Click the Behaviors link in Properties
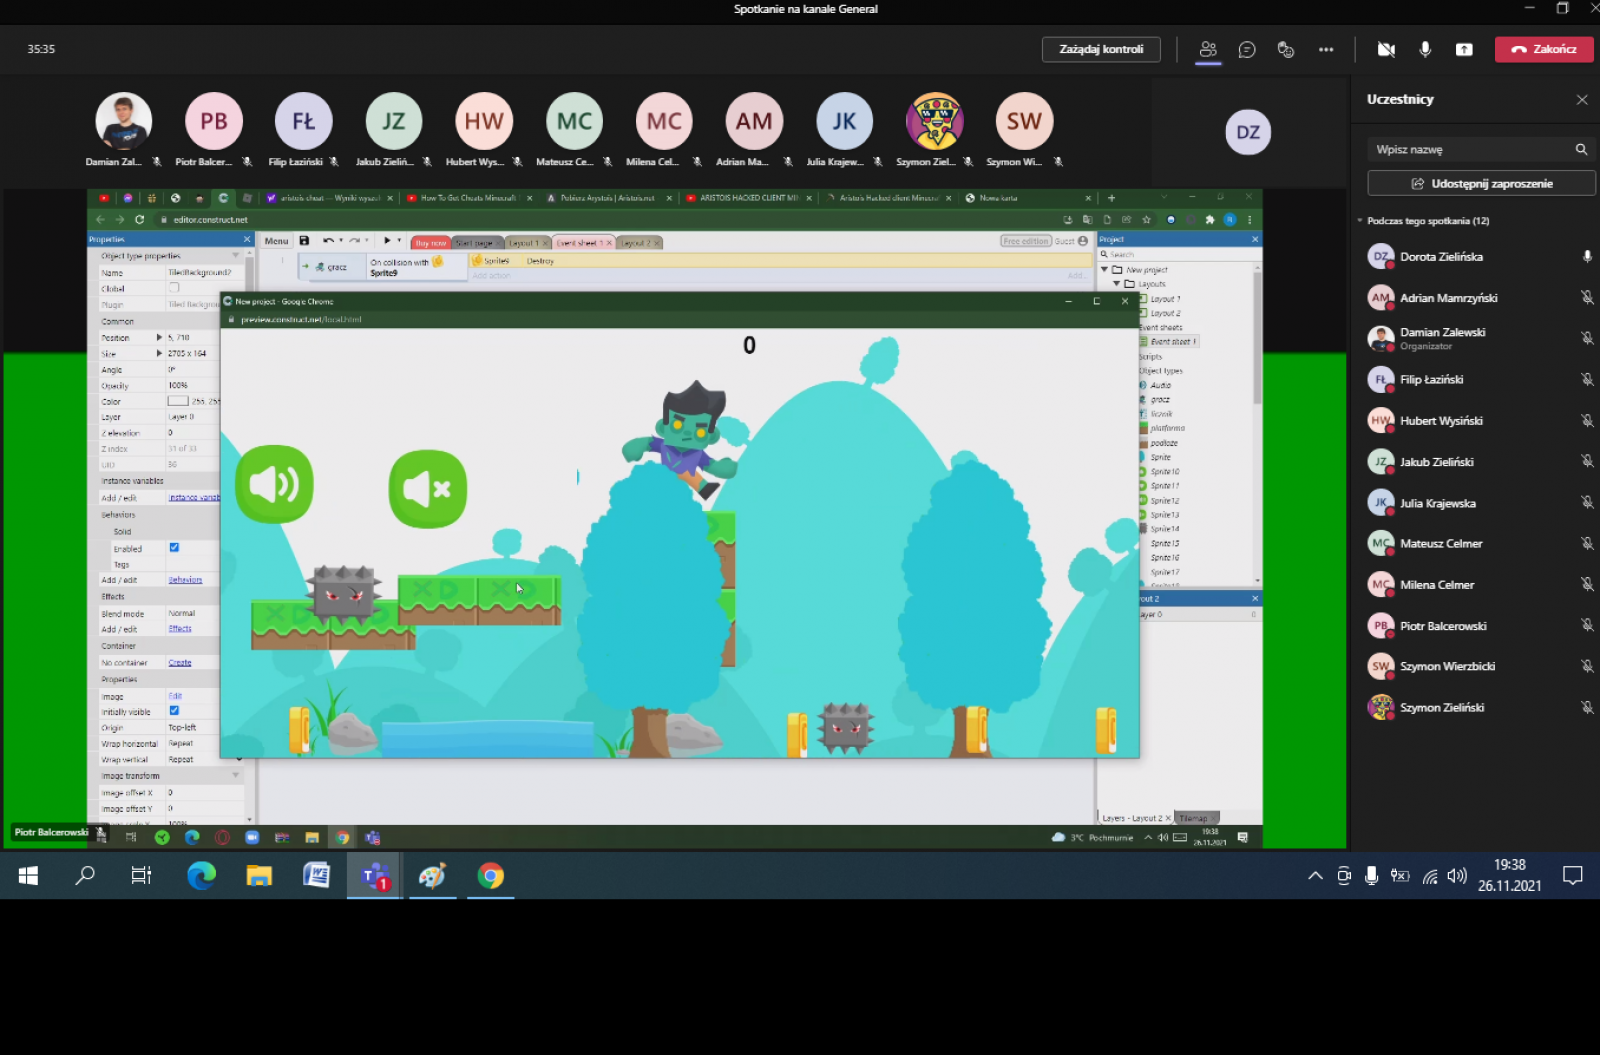 [x=185, y=580]
